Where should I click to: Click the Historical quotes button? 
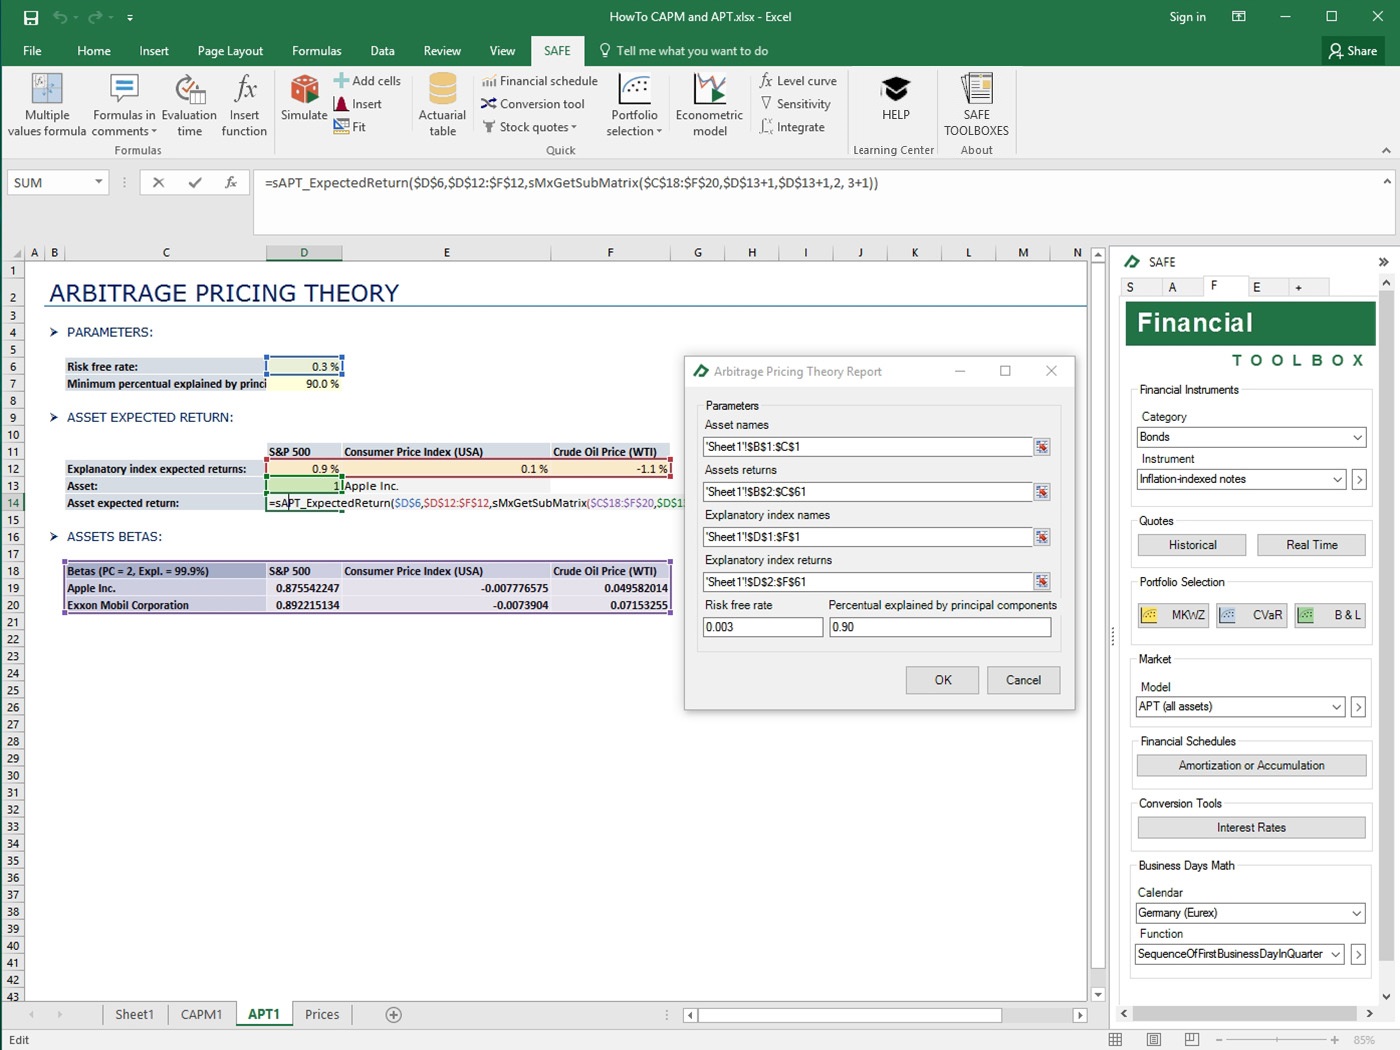[1192, 545]
